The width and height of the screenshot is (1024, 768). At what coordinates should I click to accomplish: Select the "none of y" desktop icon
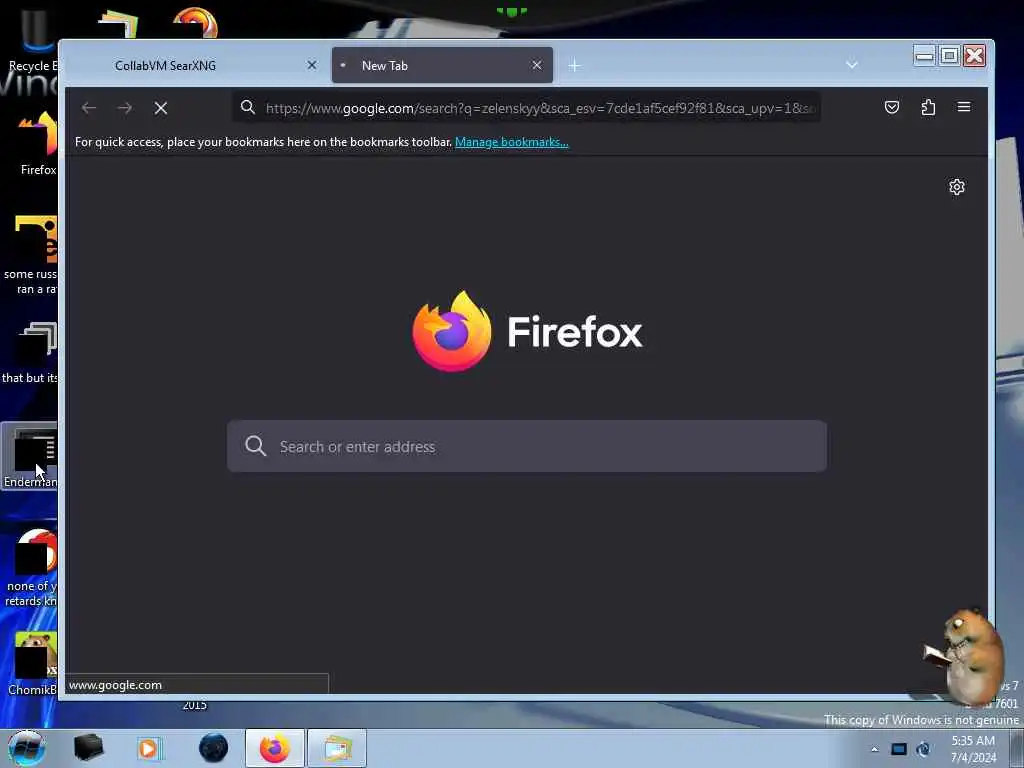31,567
